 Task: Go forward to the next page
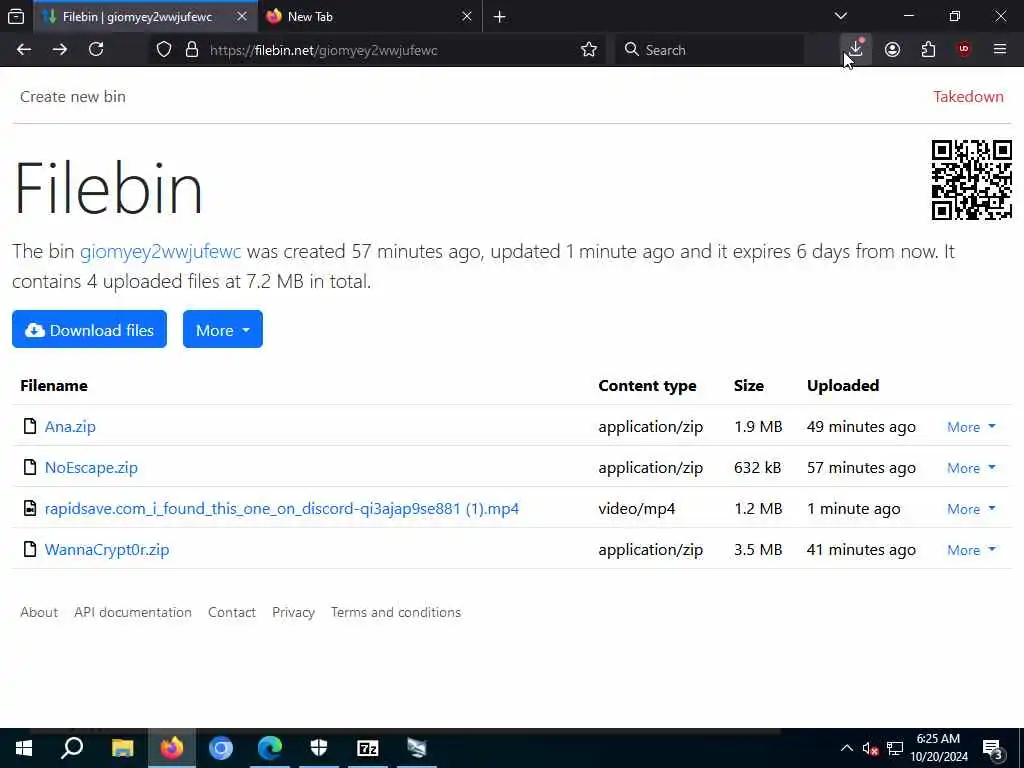[60, 50]
